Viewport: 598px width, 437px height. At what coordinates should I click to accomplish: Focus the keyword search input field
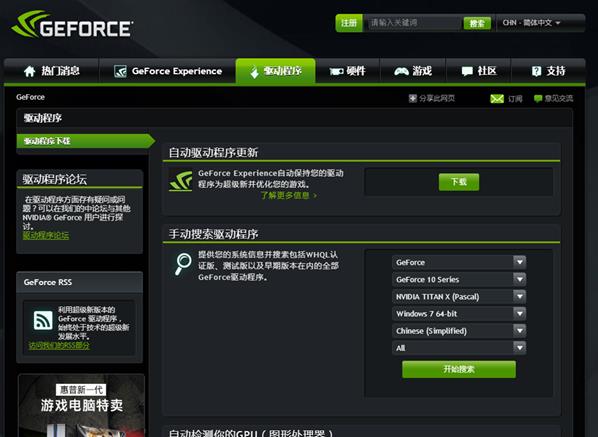click(x=413, y=23)
